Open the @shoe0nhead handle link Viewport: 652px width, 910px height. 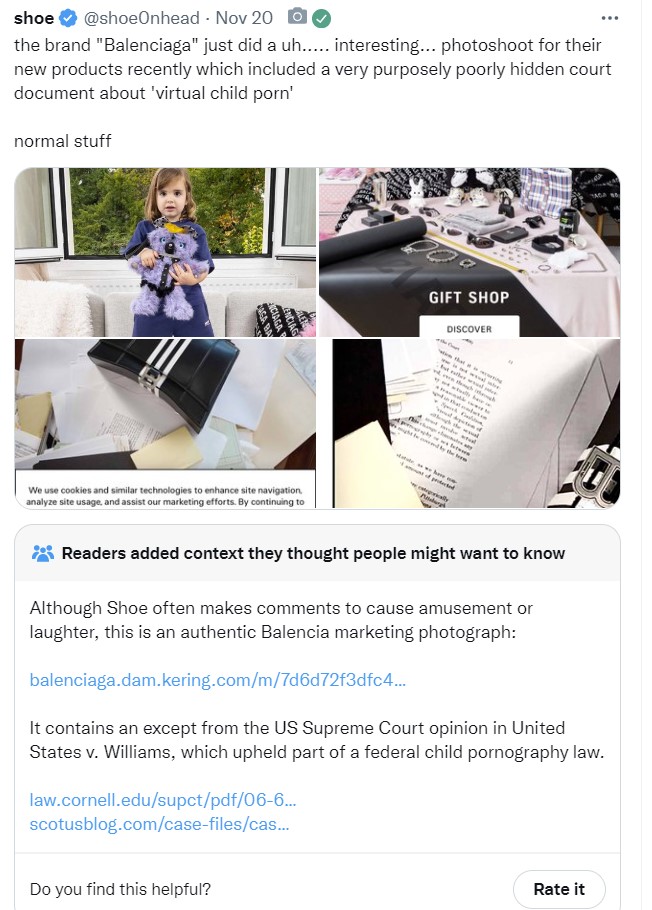142,18
